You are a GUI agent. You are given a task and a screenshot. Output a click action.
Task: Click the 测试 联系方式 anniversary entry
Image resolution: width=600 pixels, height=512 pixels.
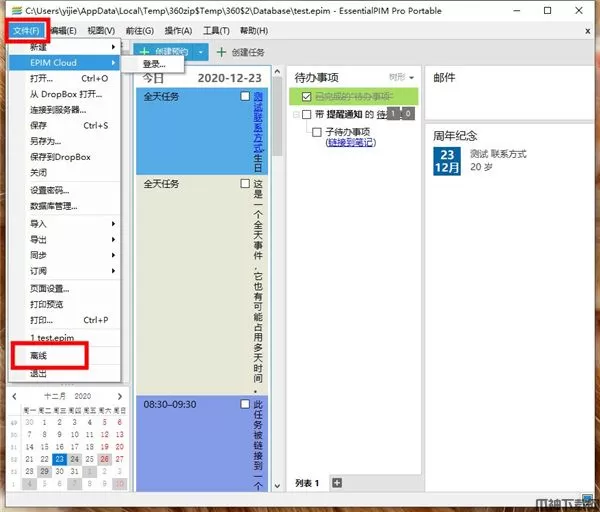coord(498,154)
